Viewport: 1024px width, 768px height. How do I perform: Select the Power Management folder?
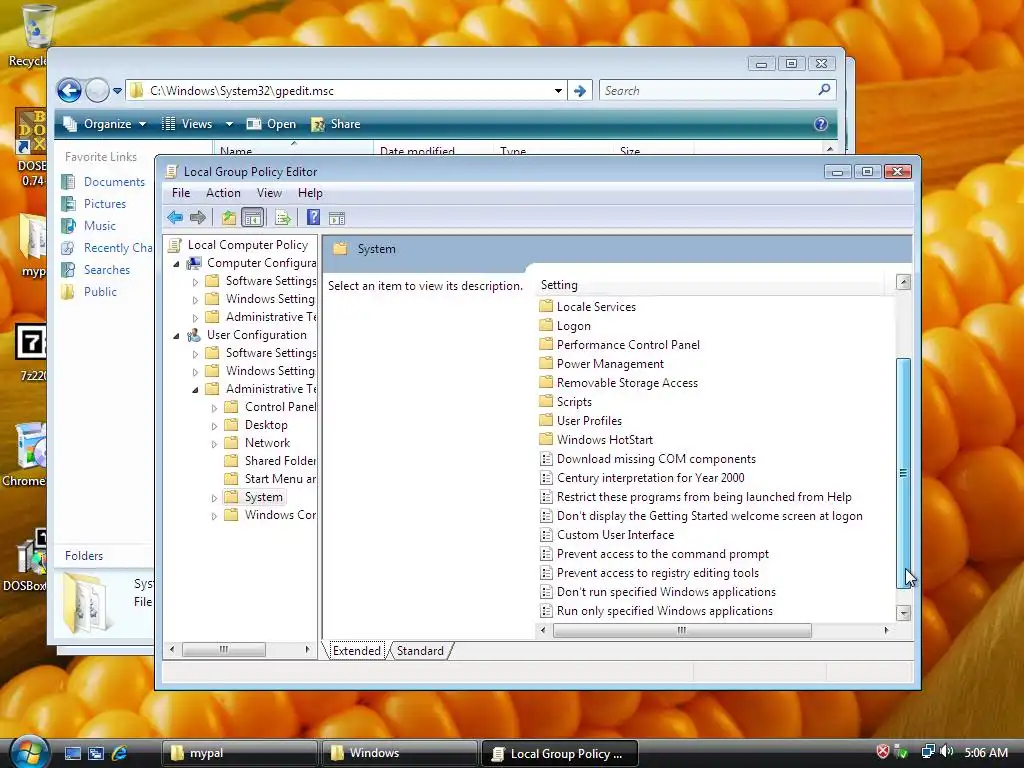[x=602, y=363]
